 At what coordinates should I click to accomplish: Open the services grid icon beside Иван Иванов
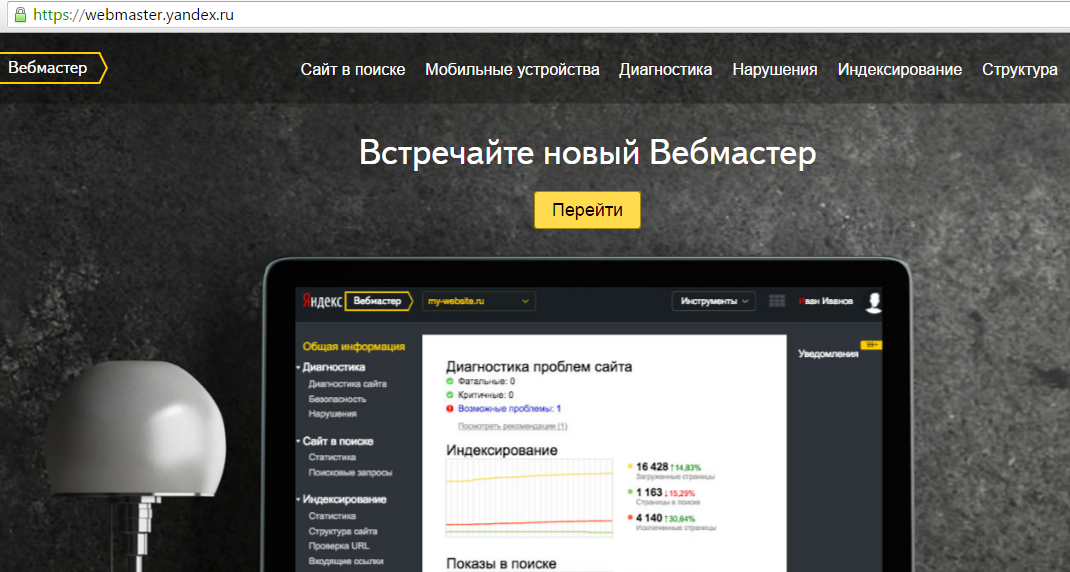click(777, 301)
